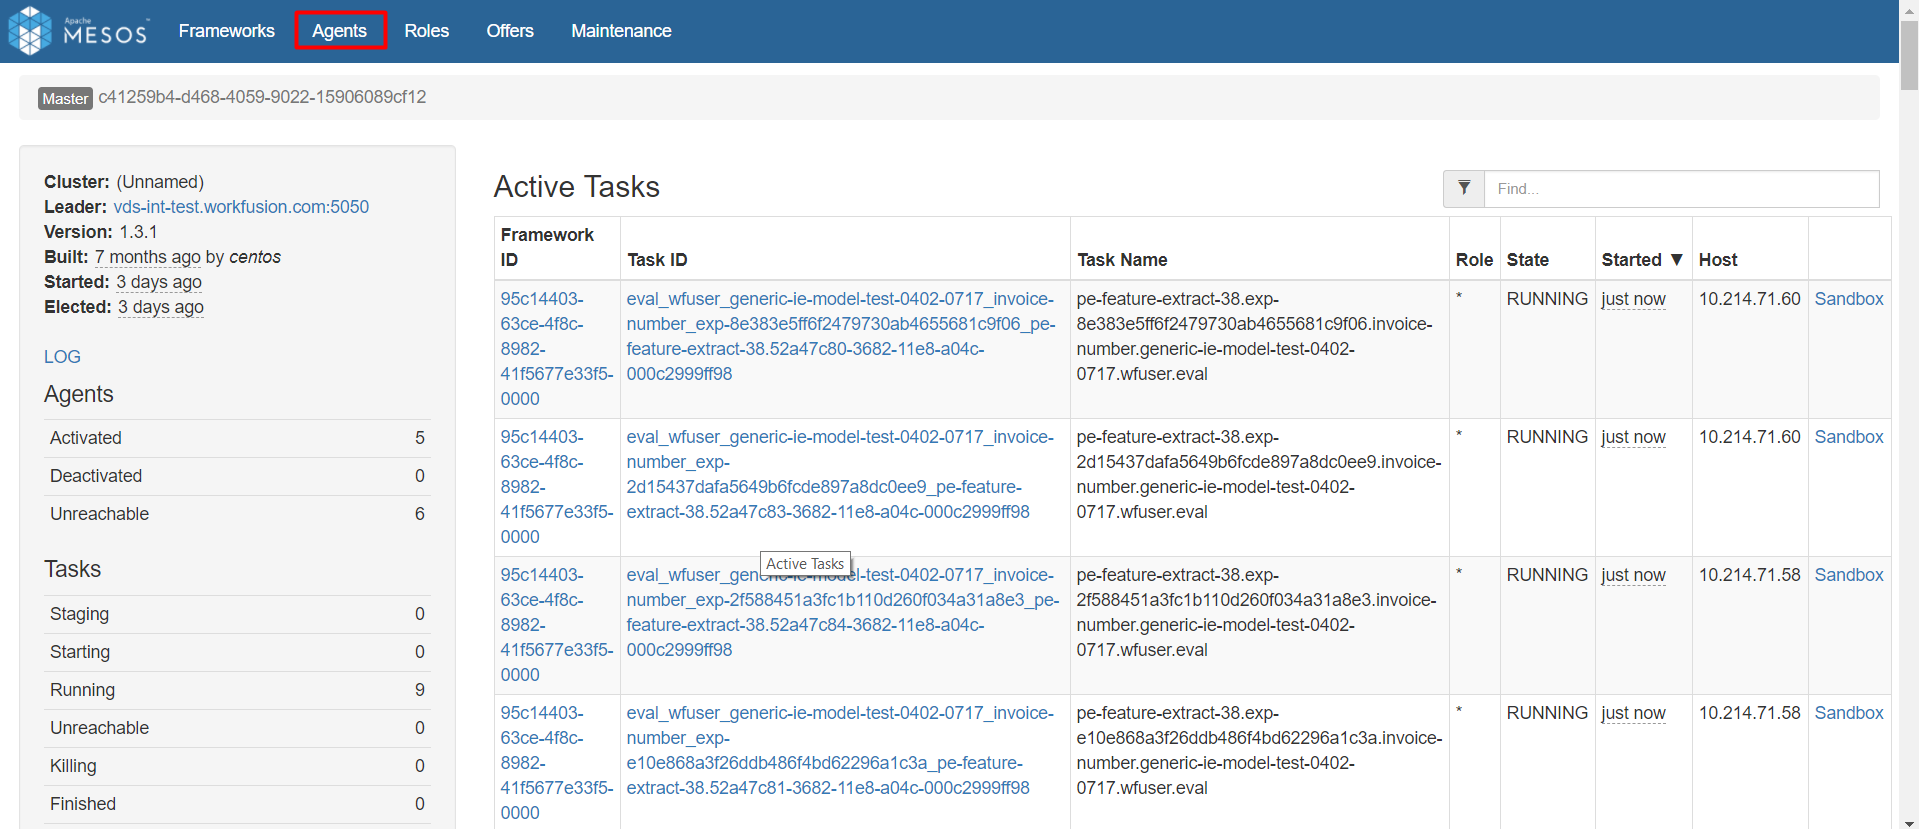Viewport: 1919px width, 829px height.
Task: Click Tasks section heading in sidebar
Action: (x=72, y=569)
